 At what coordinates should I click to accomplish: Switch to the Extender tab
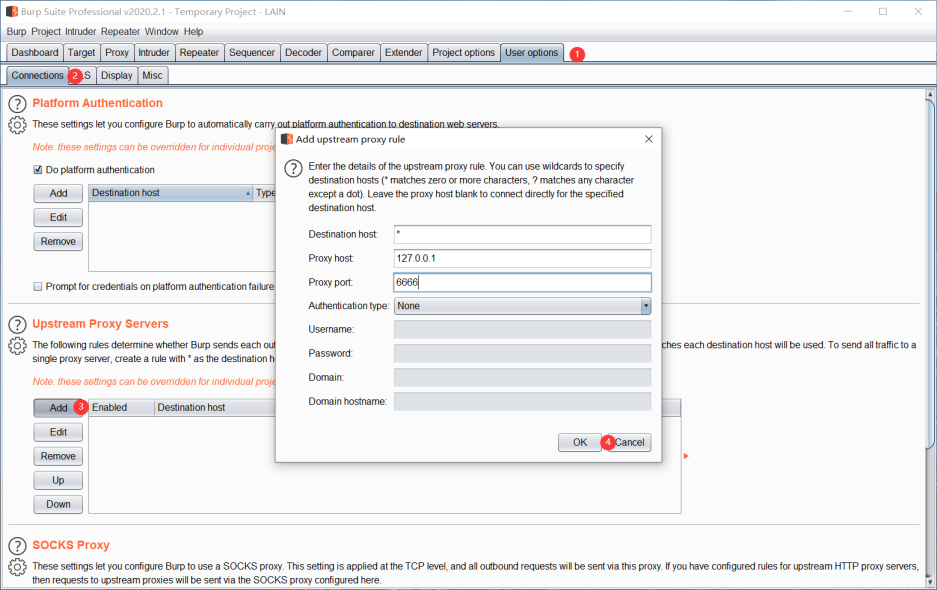pyautogui.click(x=403, y=53)
